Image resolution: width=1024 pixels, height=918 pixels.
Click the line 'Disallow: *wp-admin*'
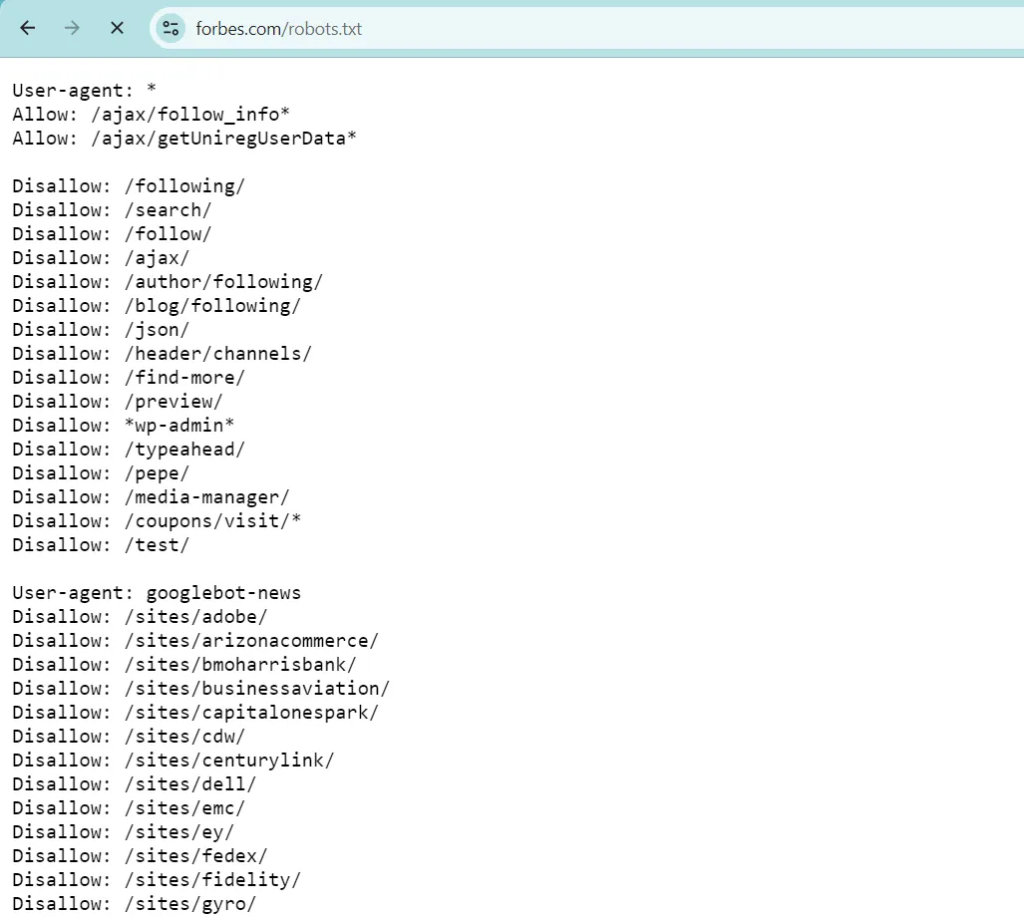point(123,426)
